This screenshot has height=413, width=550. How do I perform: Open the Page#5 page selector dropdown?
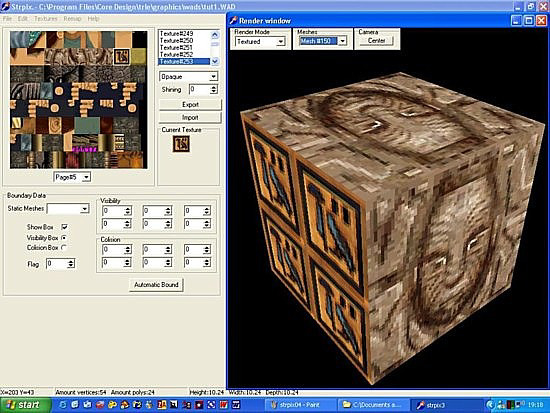point(72,177)
